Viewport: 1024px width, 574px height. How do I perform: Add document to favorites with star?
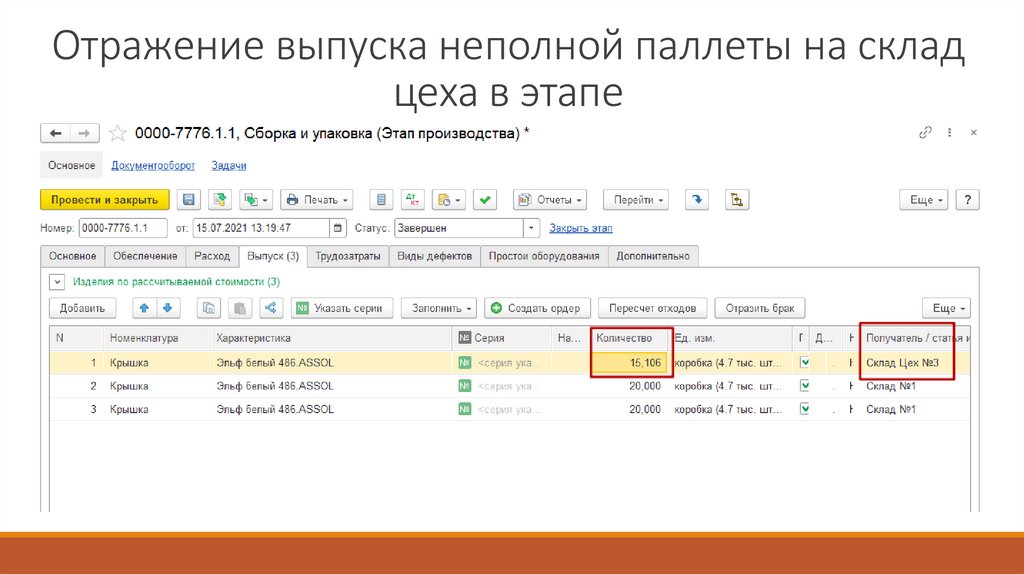(118, 133)
